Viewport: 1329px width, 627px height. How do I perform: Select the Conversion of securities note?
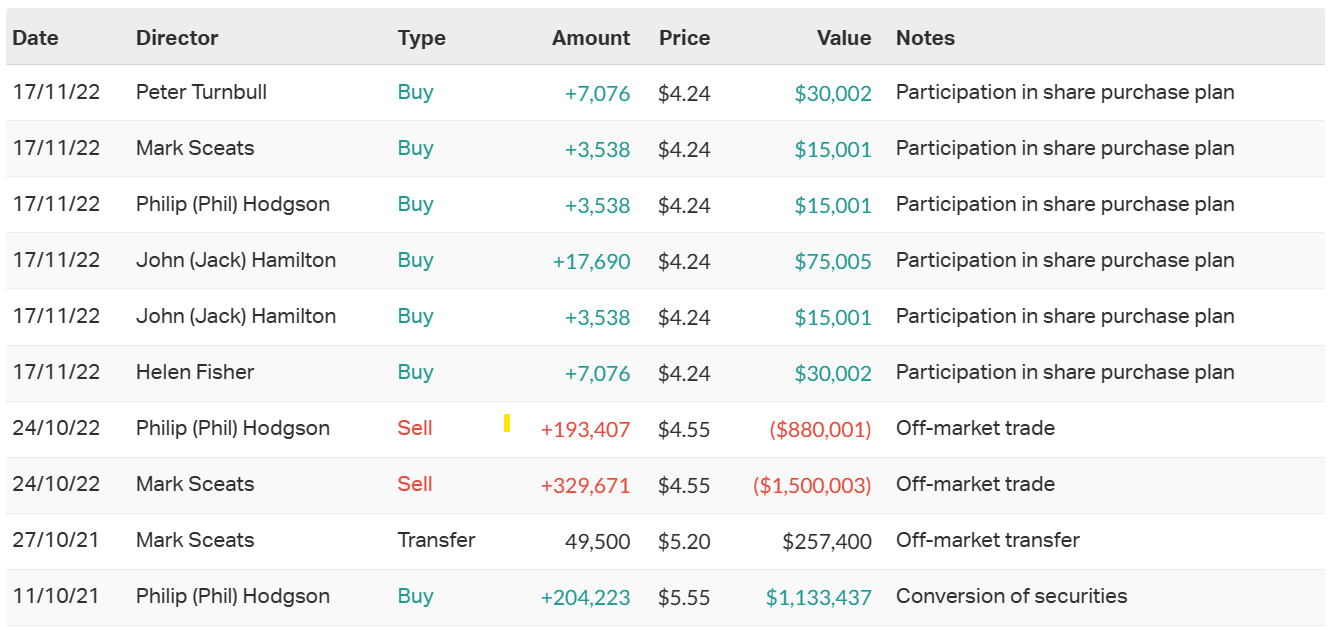pyautogui.click(x=1011, y=597)
